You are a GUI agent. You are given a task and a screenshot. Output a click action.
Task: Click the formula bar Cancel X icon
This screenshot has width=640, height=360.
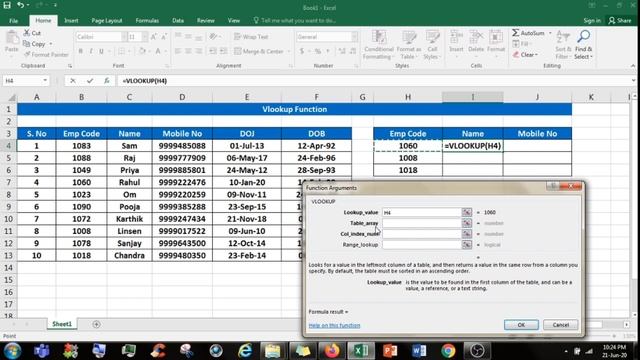pos(73,81)
